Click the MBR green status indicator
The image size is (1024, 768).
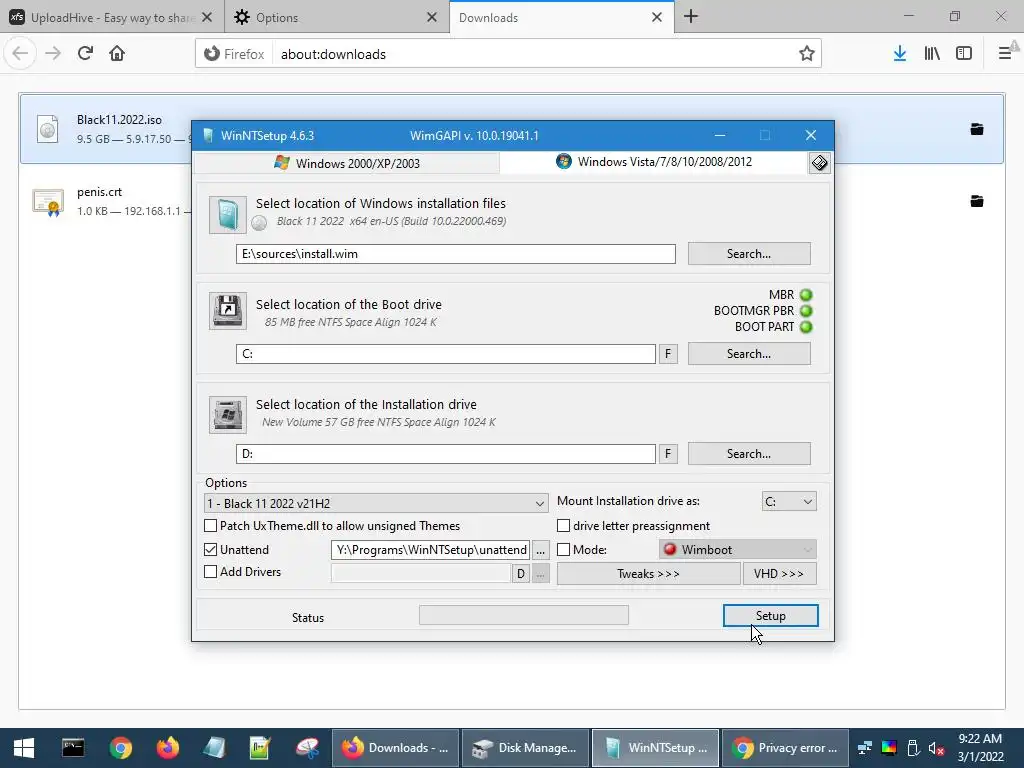(x=806, y=295)
